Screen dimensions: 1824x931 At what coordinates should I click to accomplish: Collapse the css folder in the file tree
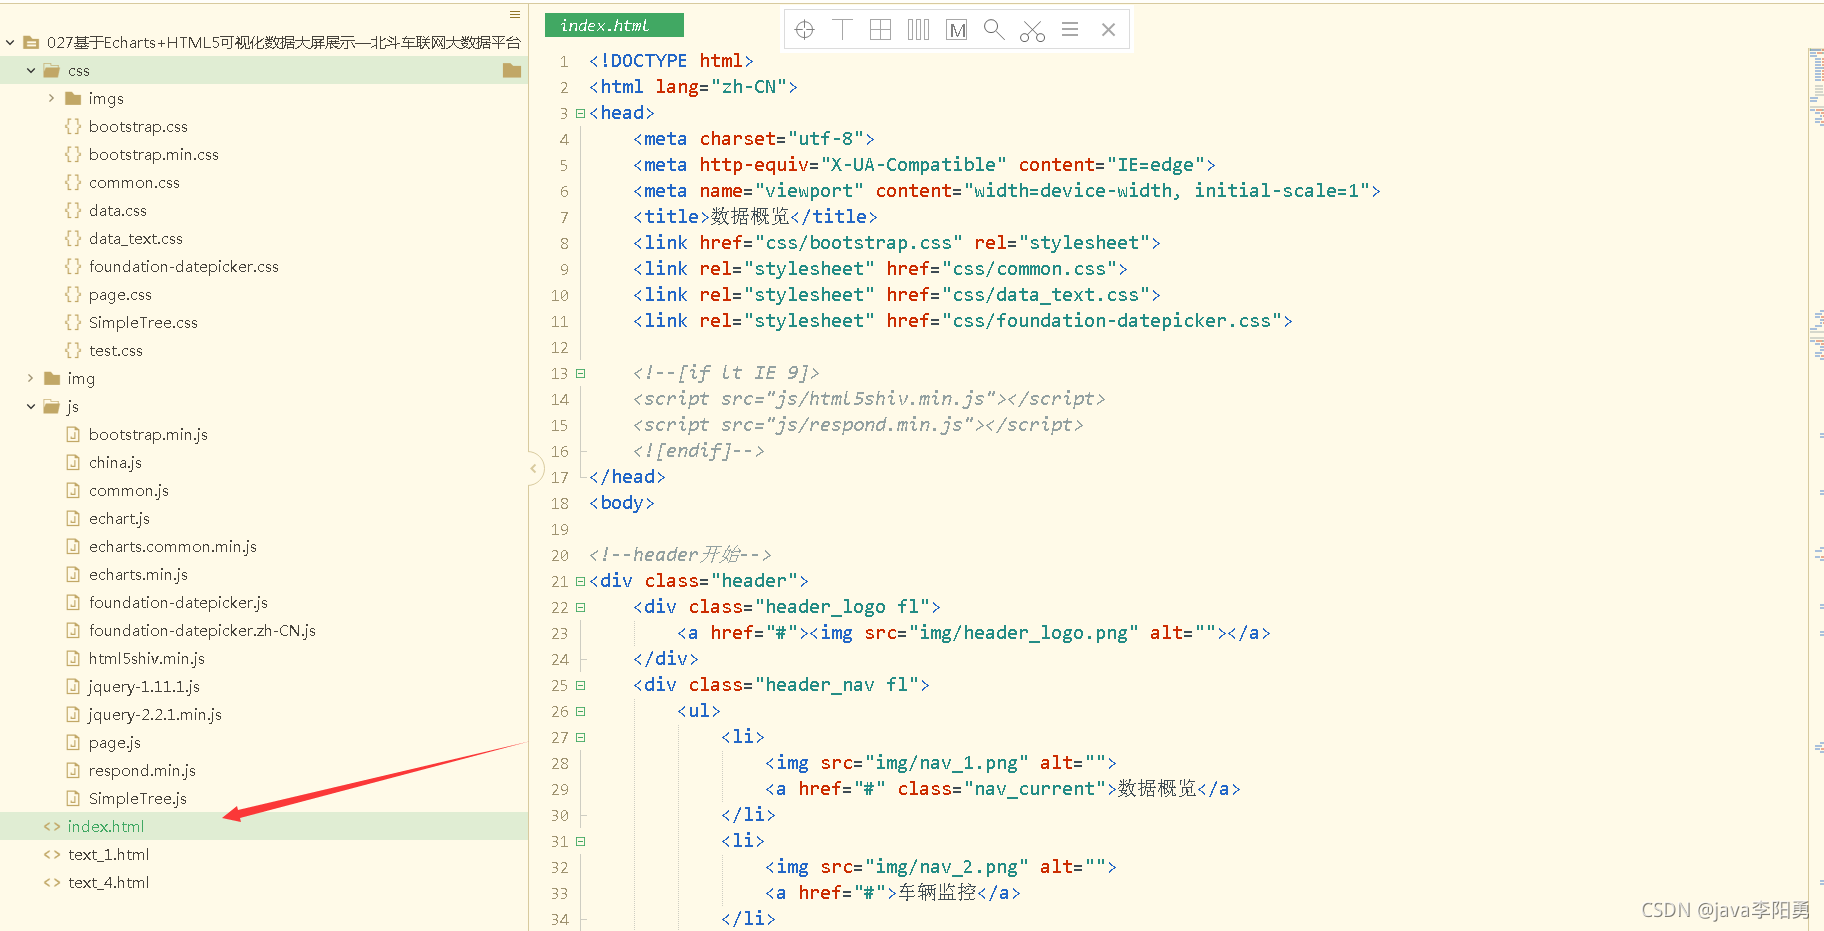[x=30, y=70]
